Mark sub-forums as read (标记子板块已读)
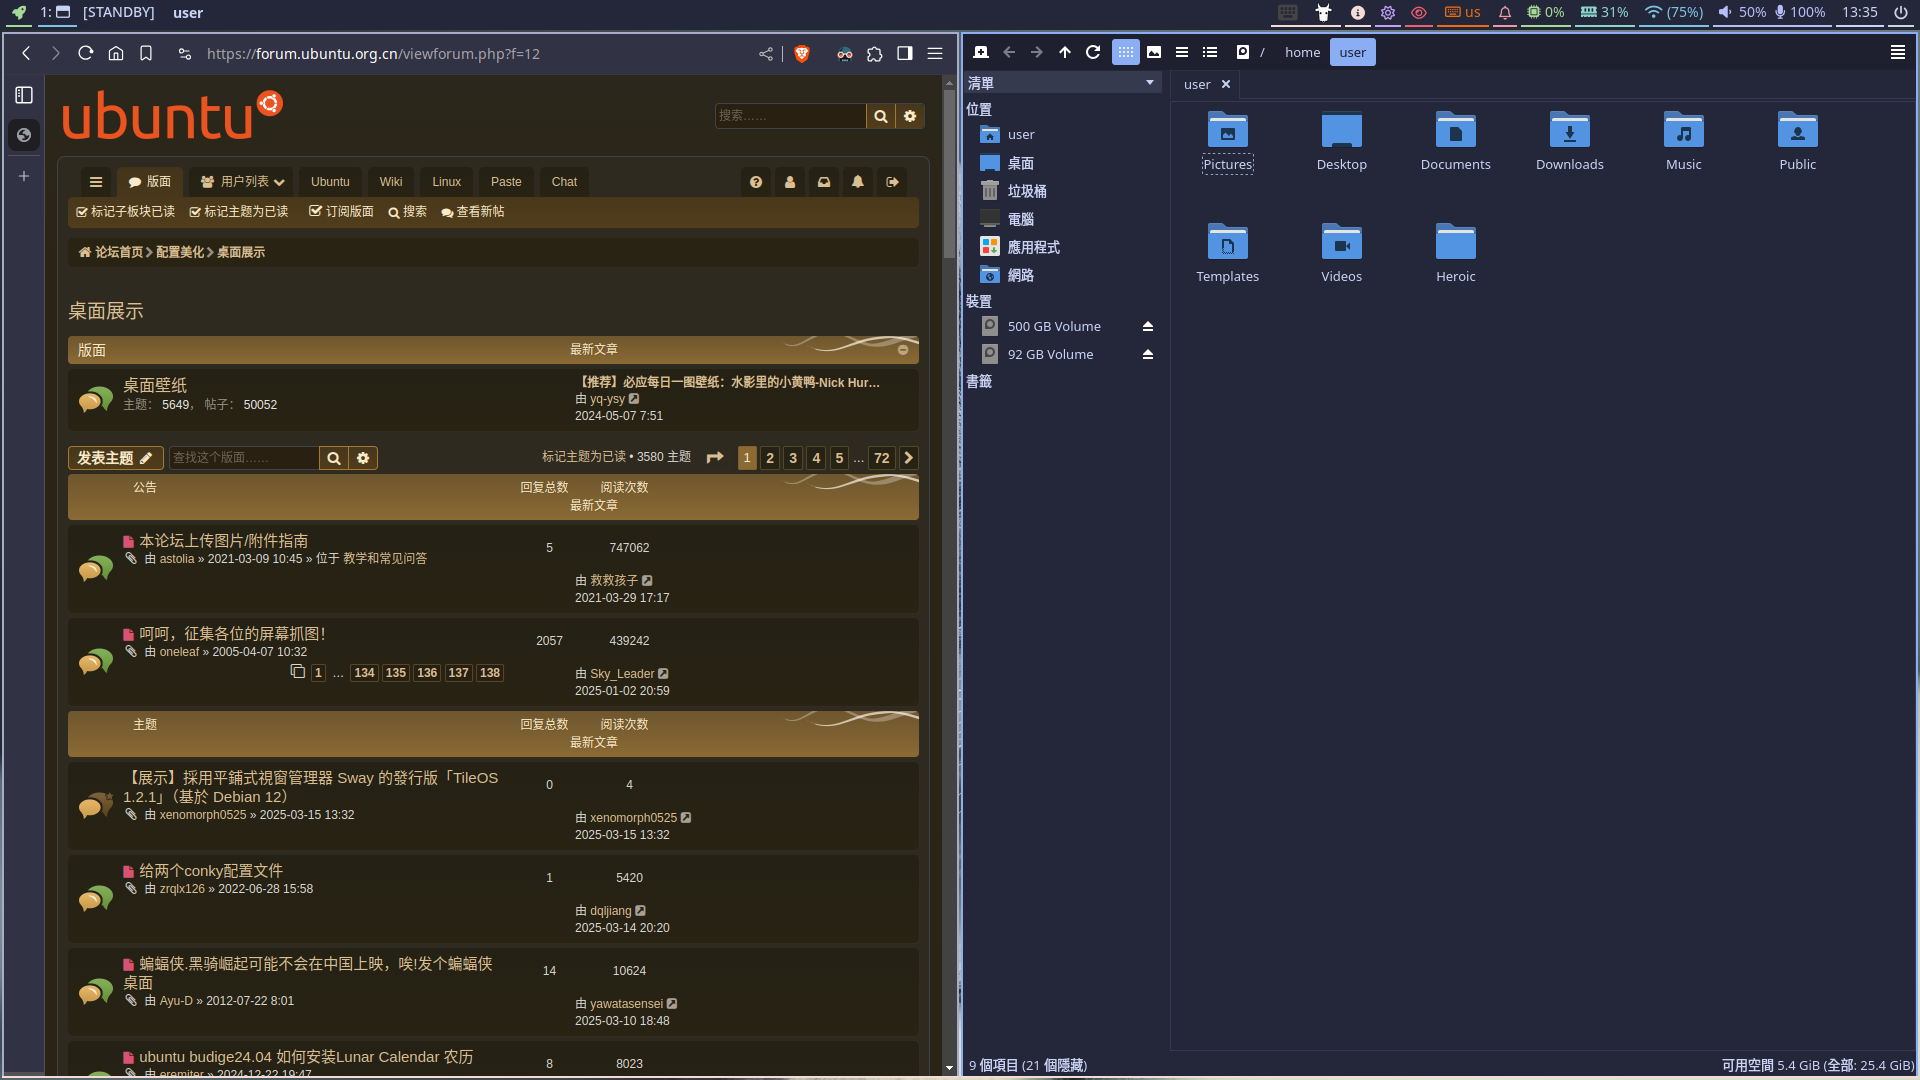This screenshot has width=1920, height=1080. coord(126,212)
